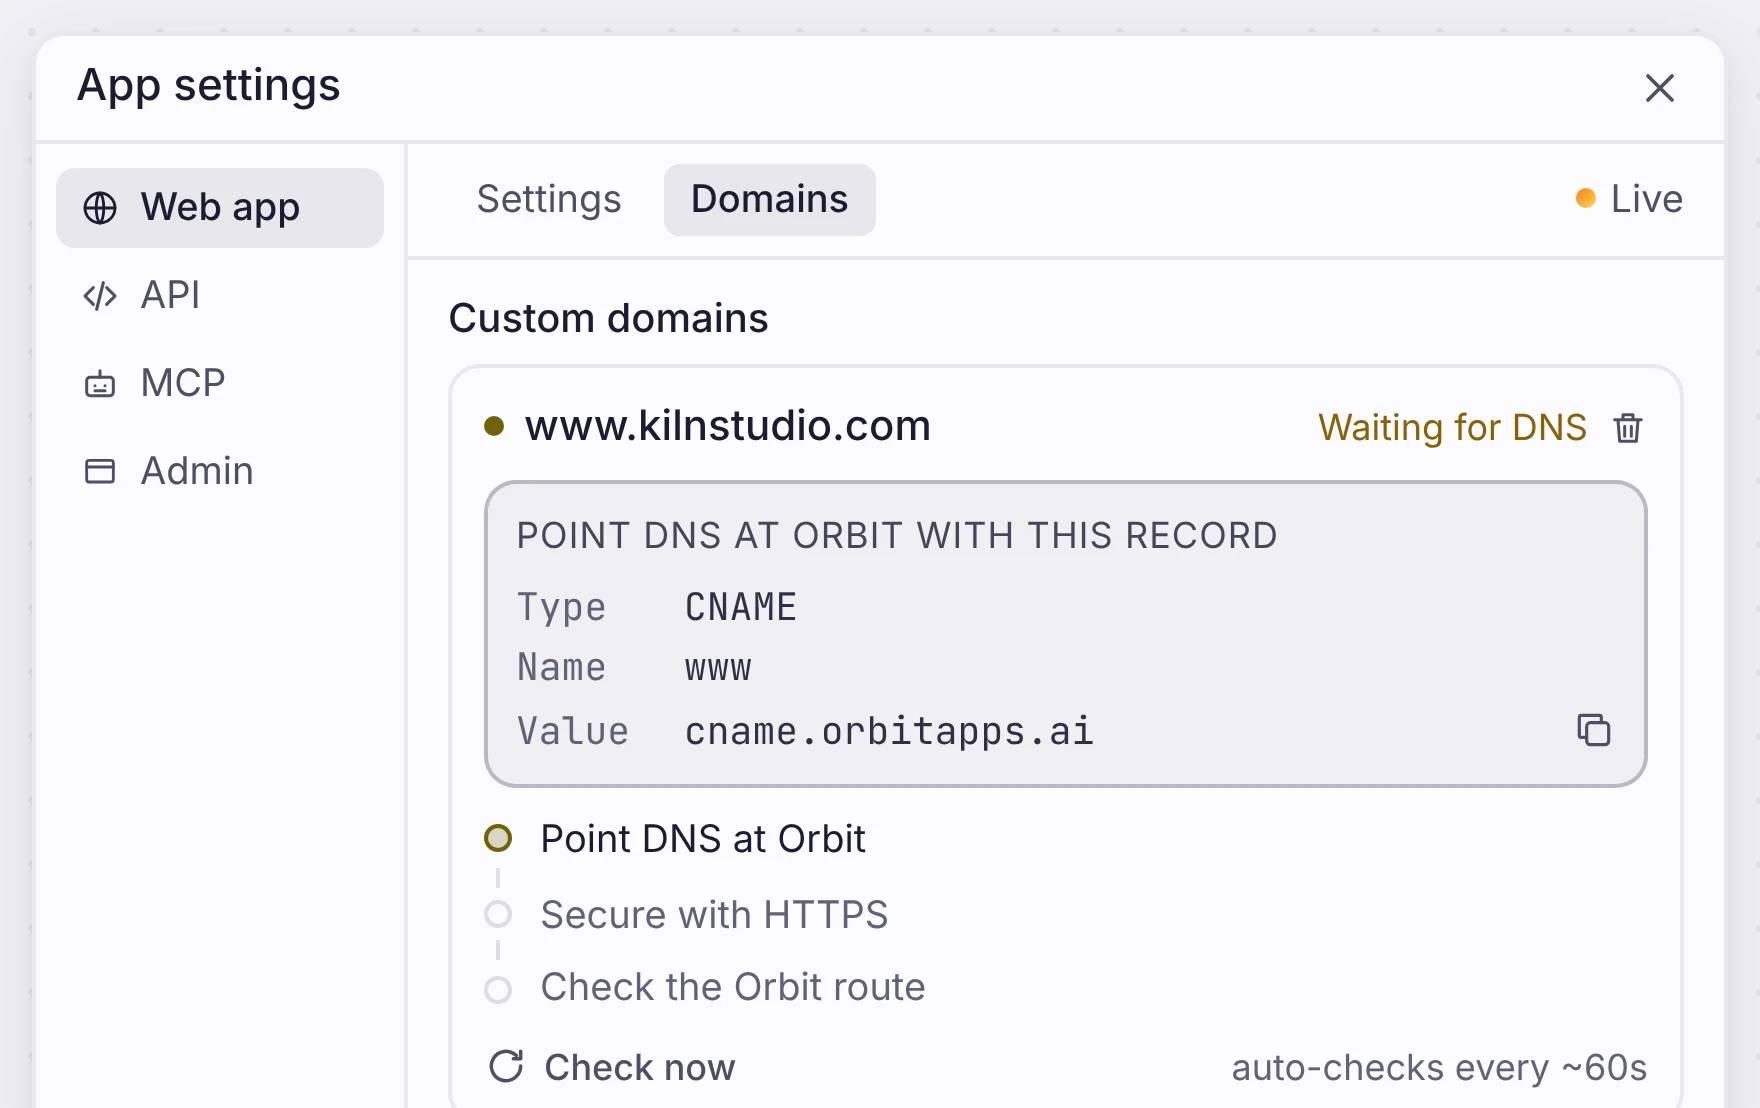Click the www.kilnstudio.com domain name

tap(728, 426)
